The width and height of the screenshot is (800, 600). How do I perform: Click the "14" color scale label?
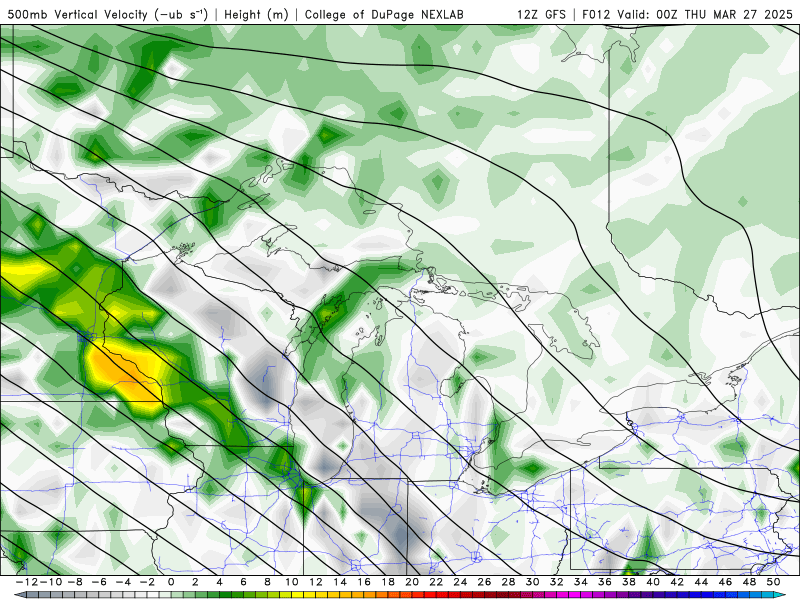tap(340, 582)
